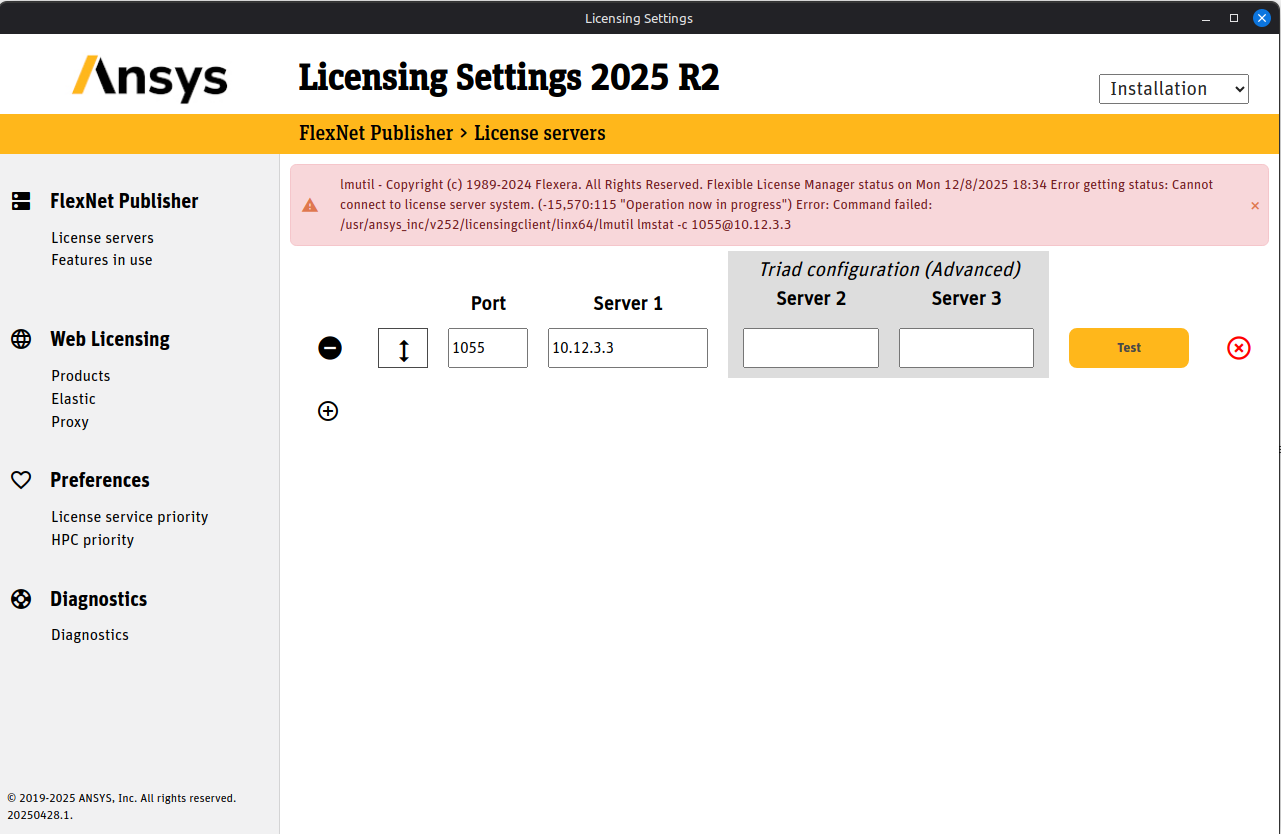The image size is (1281, 834).
Task: Click the FlexNet Publisher server icon
Action: 21,201
